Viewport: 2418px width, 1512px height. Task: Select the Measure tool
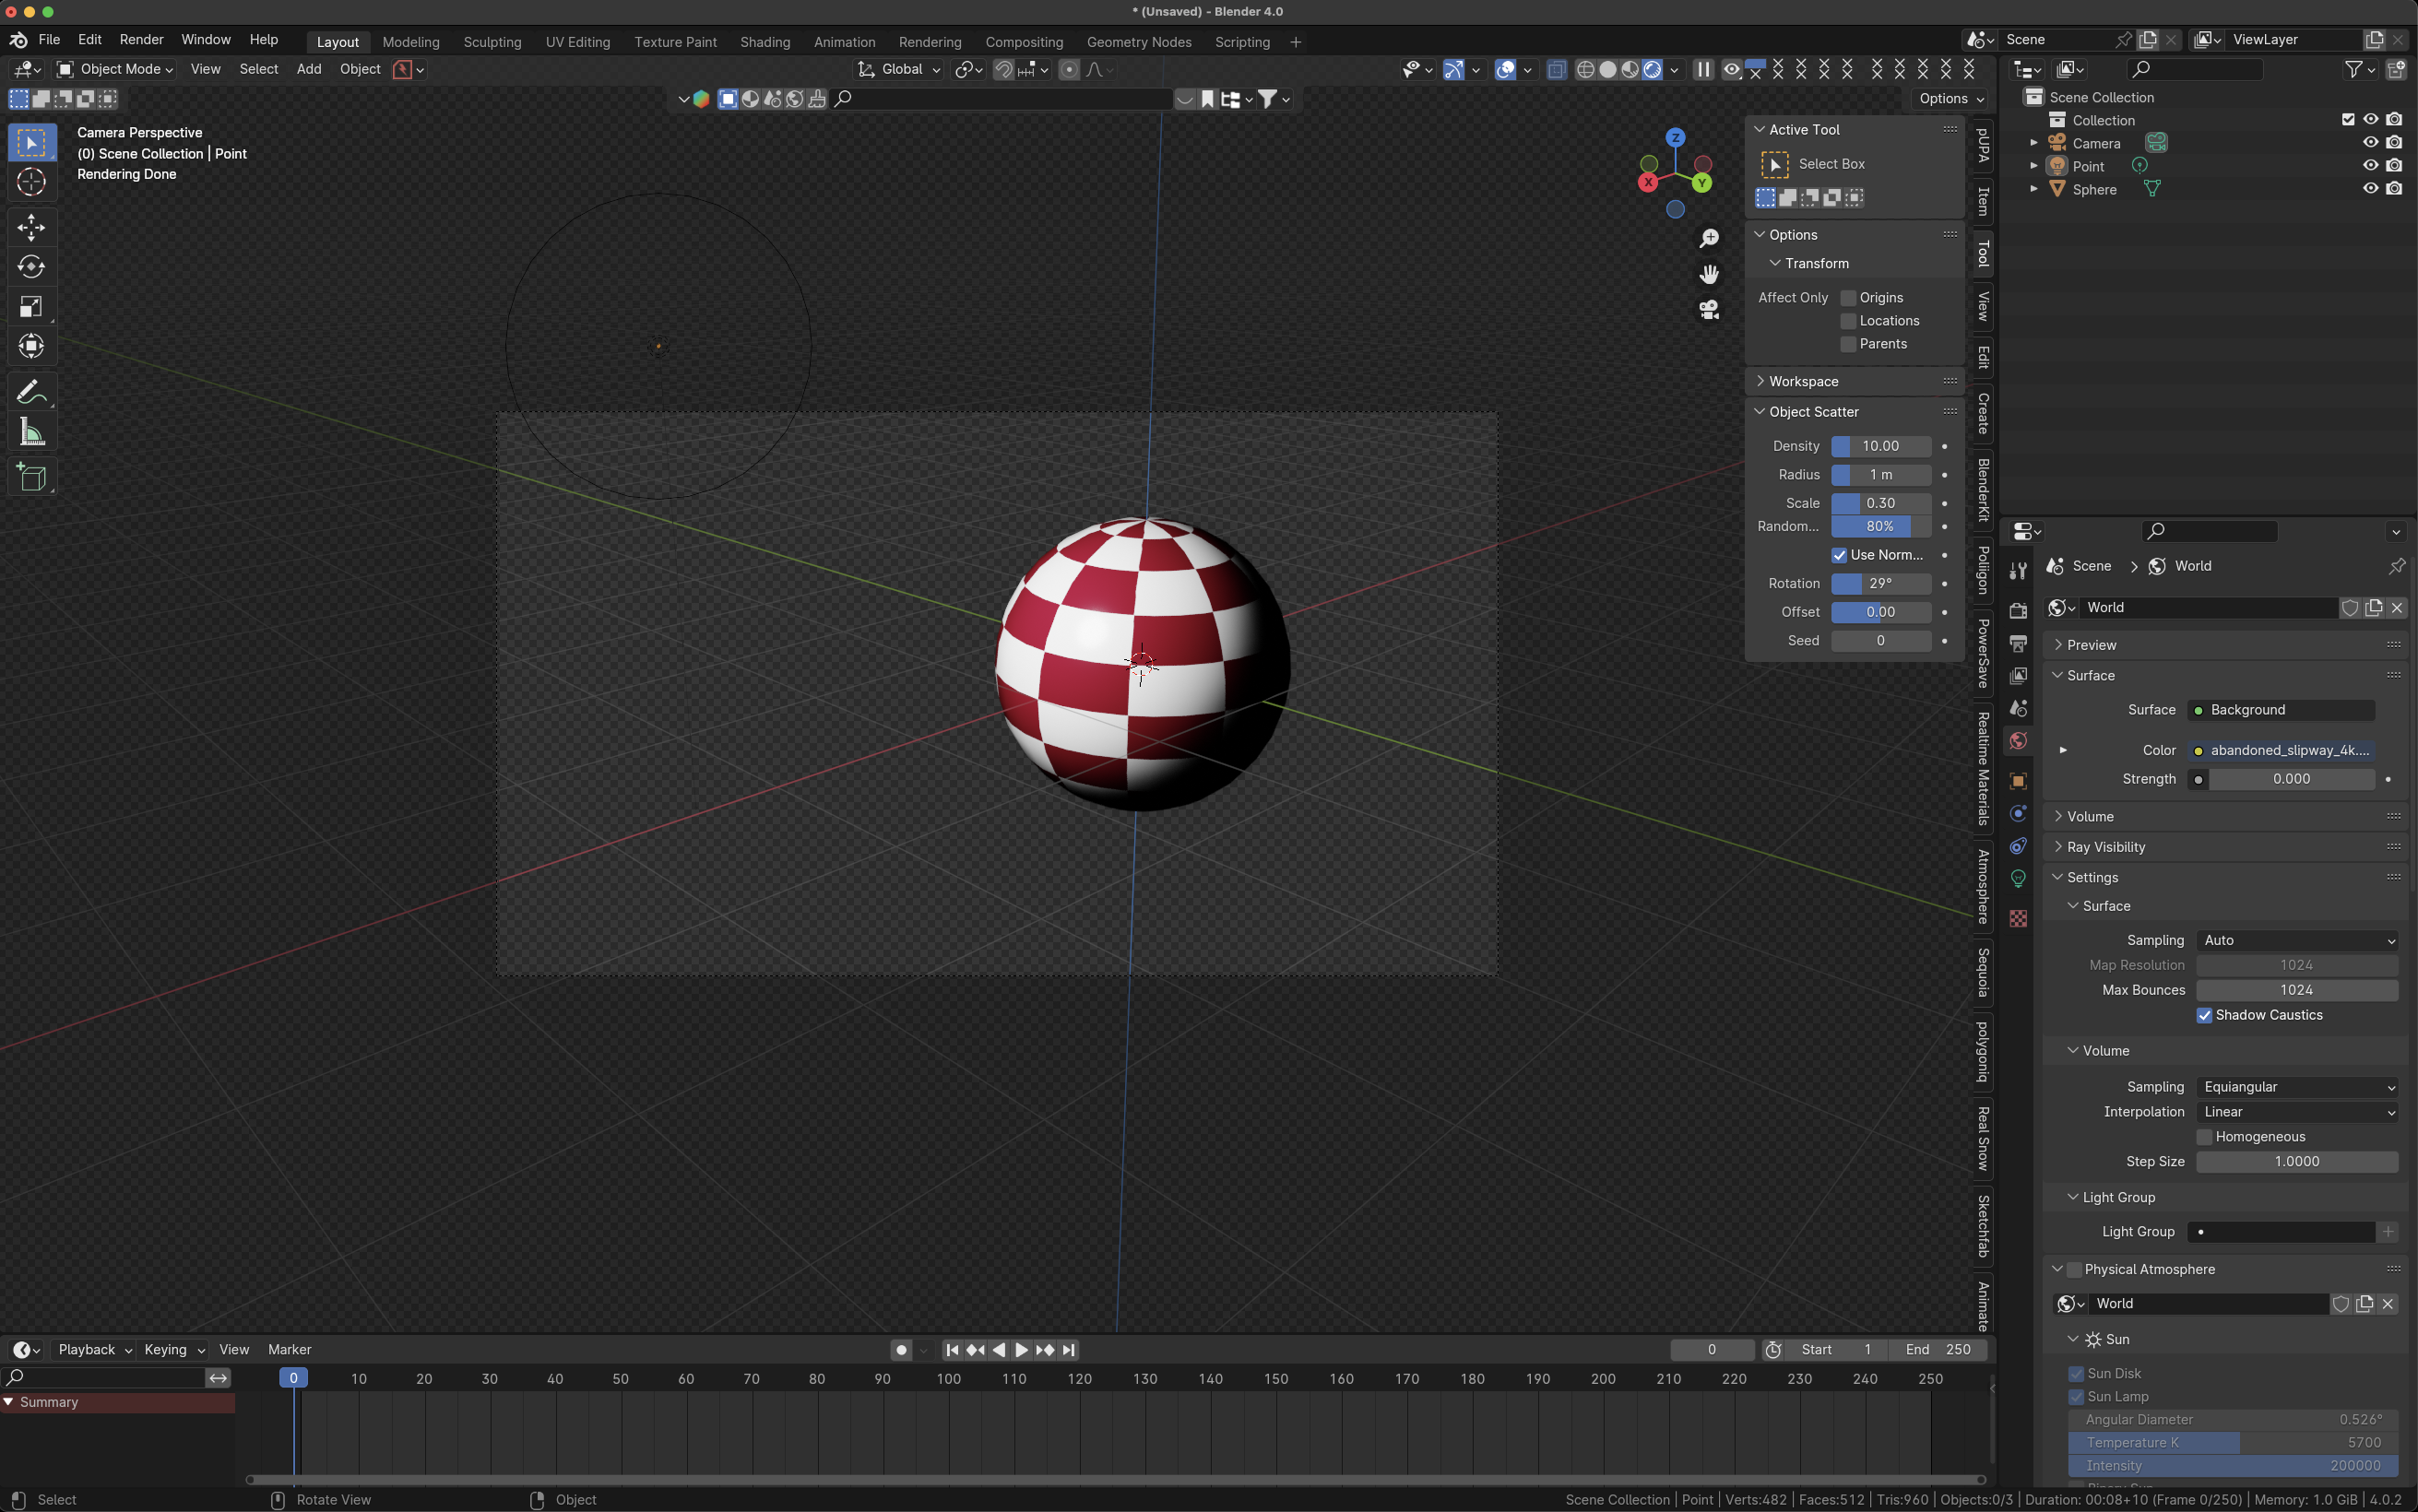pyautogui.click(x=31, y=432)
